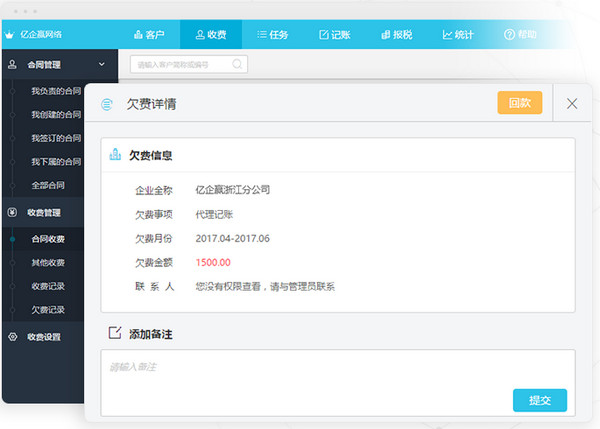Screen dimensions: 600x429
Task: Collapse the 收费管理 sidebar group
Action: pyautogui.click(x=44, y=213)
